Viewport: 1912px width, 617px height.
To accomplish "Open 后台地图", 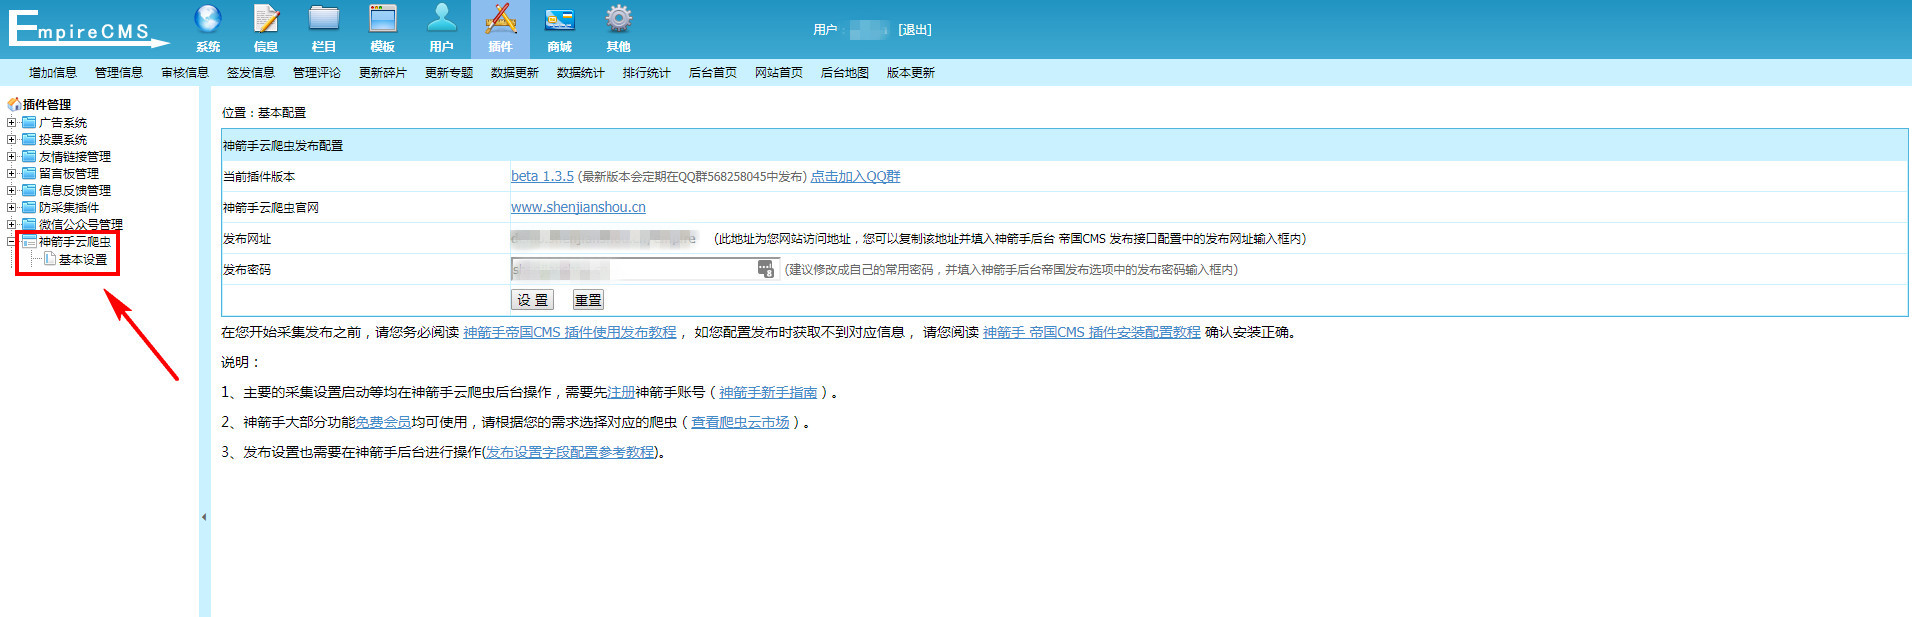I will point(845,72).
